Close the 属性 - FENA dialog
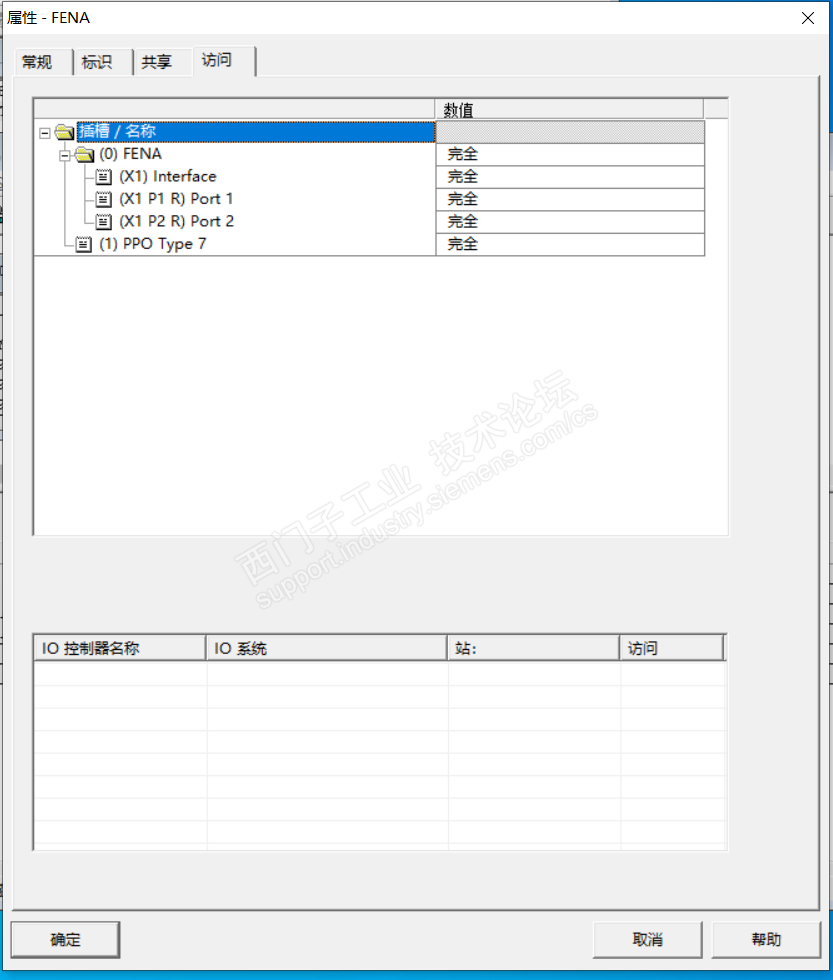 (x=807, y=18)
